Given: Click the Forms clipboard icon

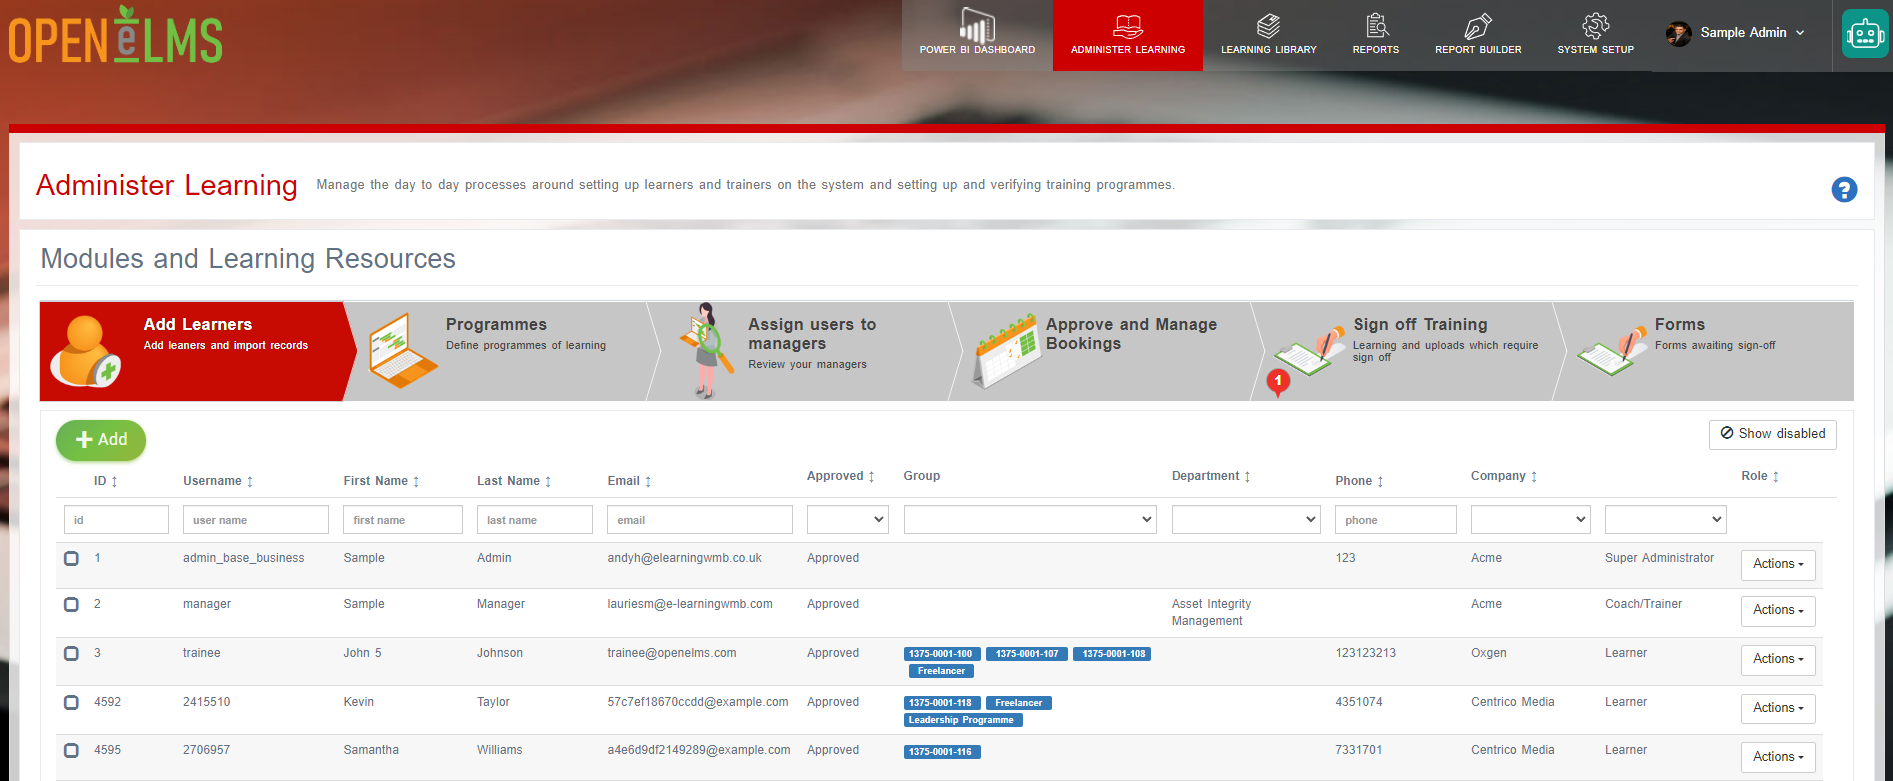Looking at the screenshot, I should coord(1612,351).
